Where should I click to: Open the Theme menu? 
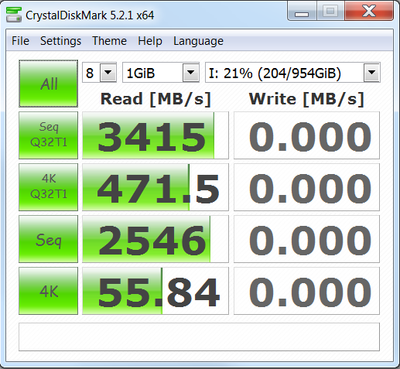(x=109, y=41)
